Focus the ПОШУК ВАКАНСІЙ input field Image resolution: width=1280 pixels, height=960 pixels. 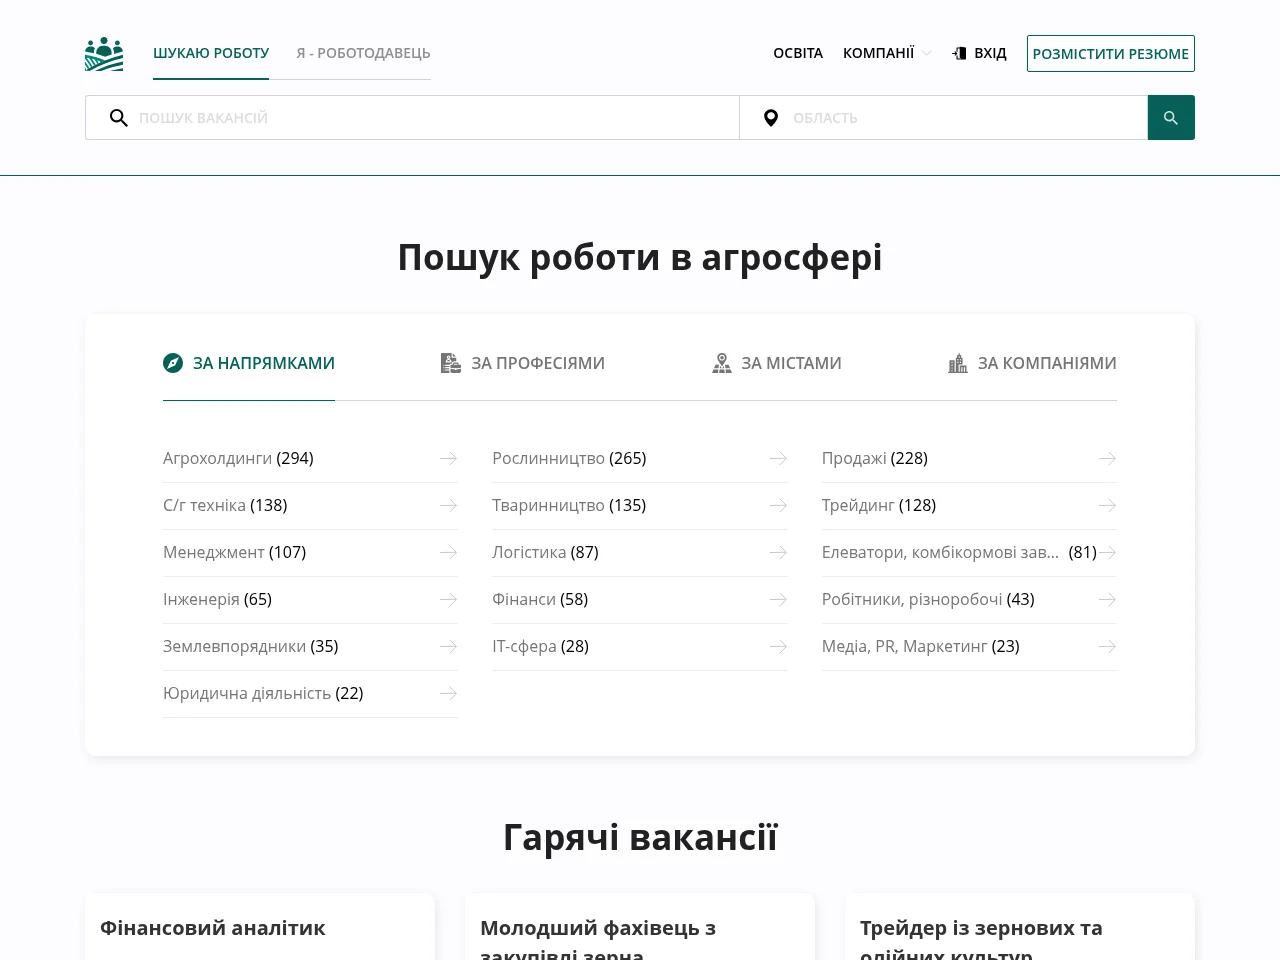[412, 118]
